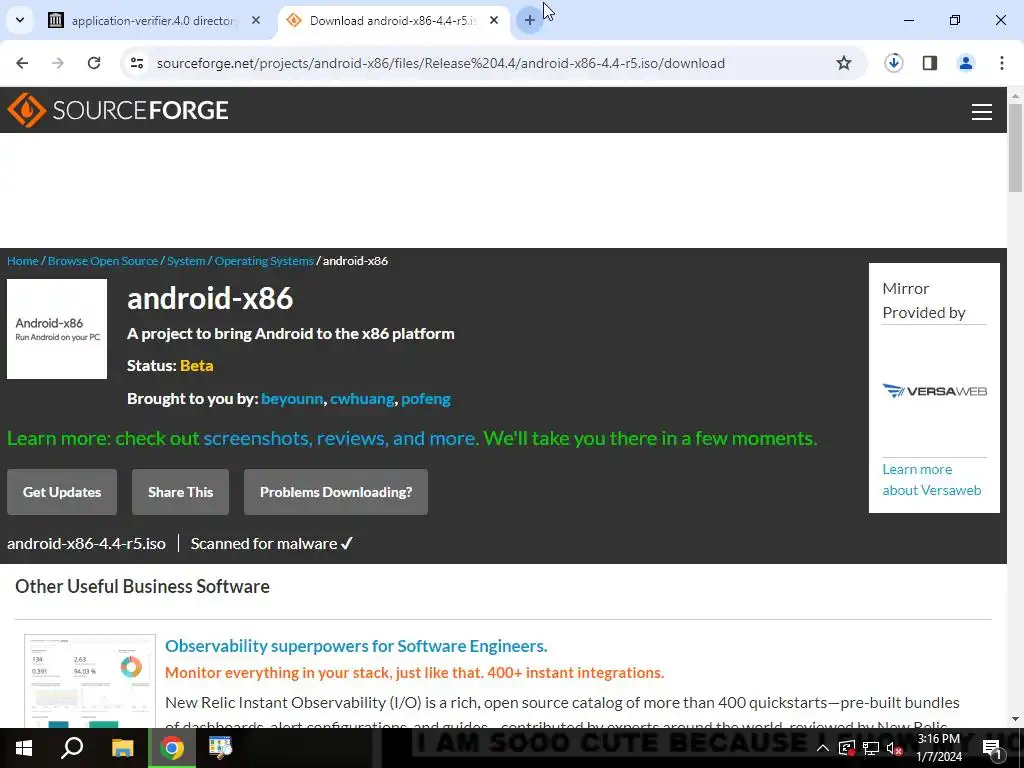This screenshot has height=768, width=1024.
Task: Open the tab search dropdown arrow
Action: [20, 20]
